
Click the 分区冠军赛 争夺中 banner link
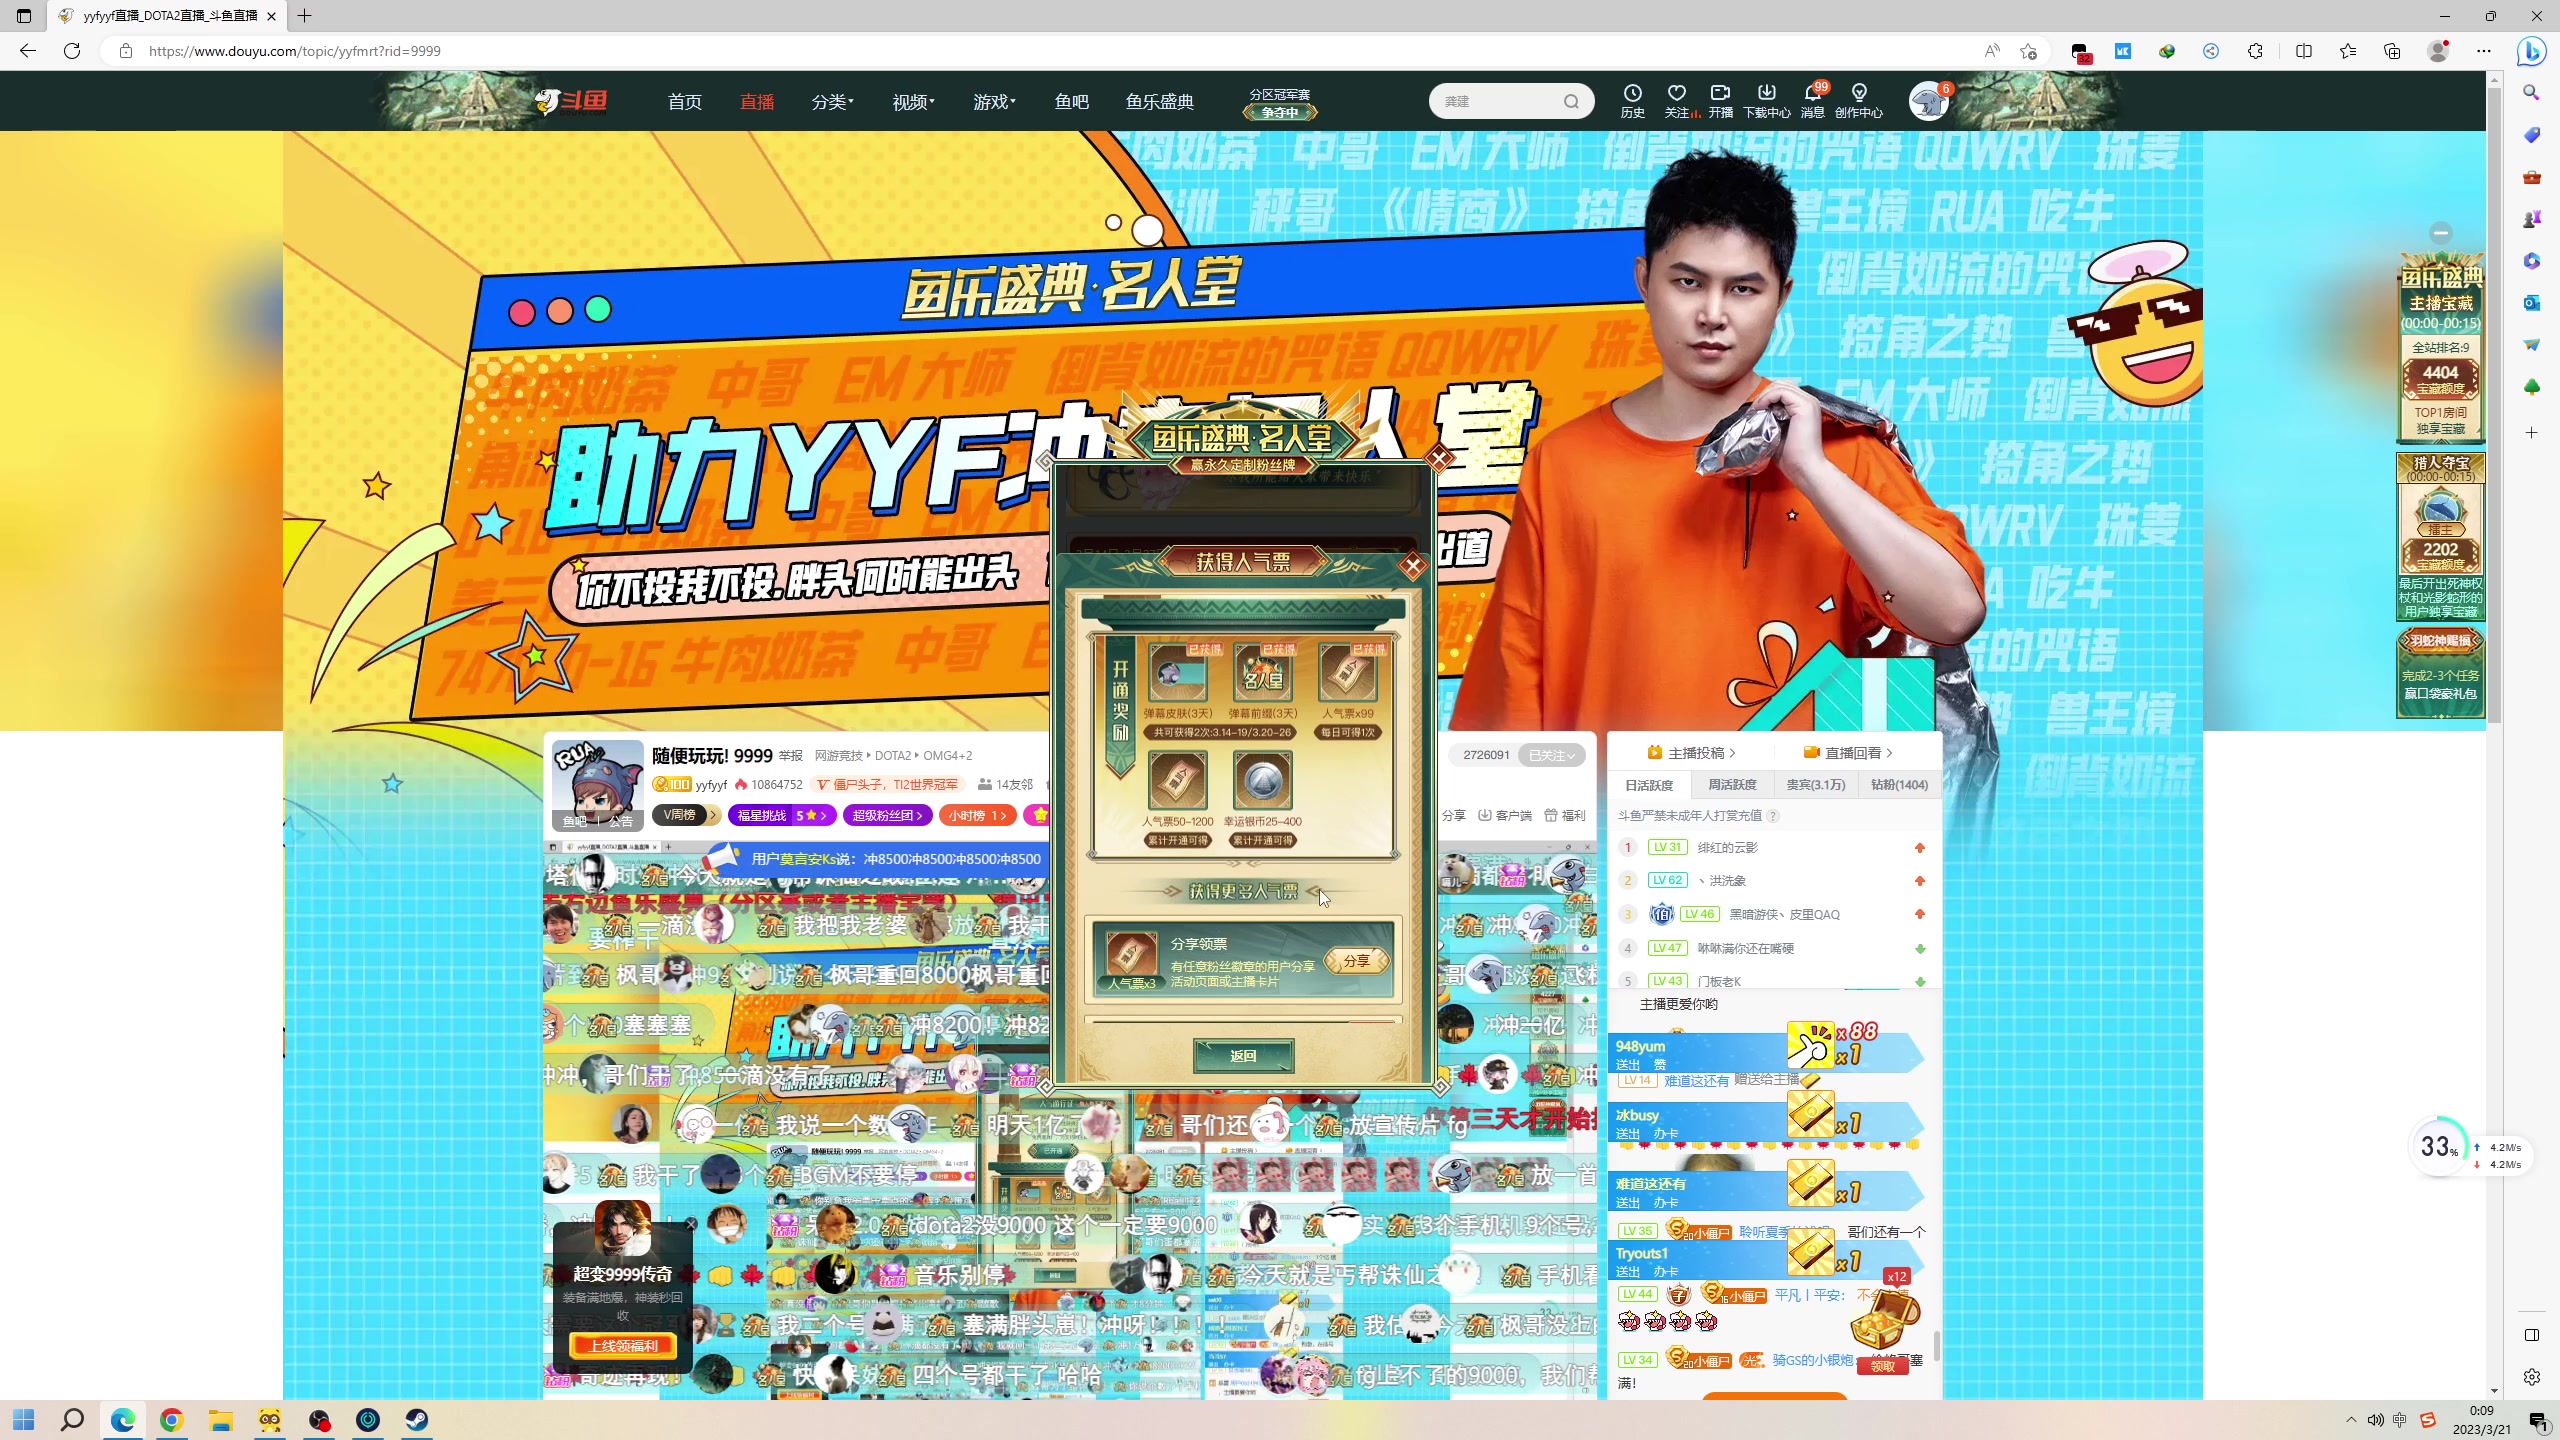point(1280,103)
